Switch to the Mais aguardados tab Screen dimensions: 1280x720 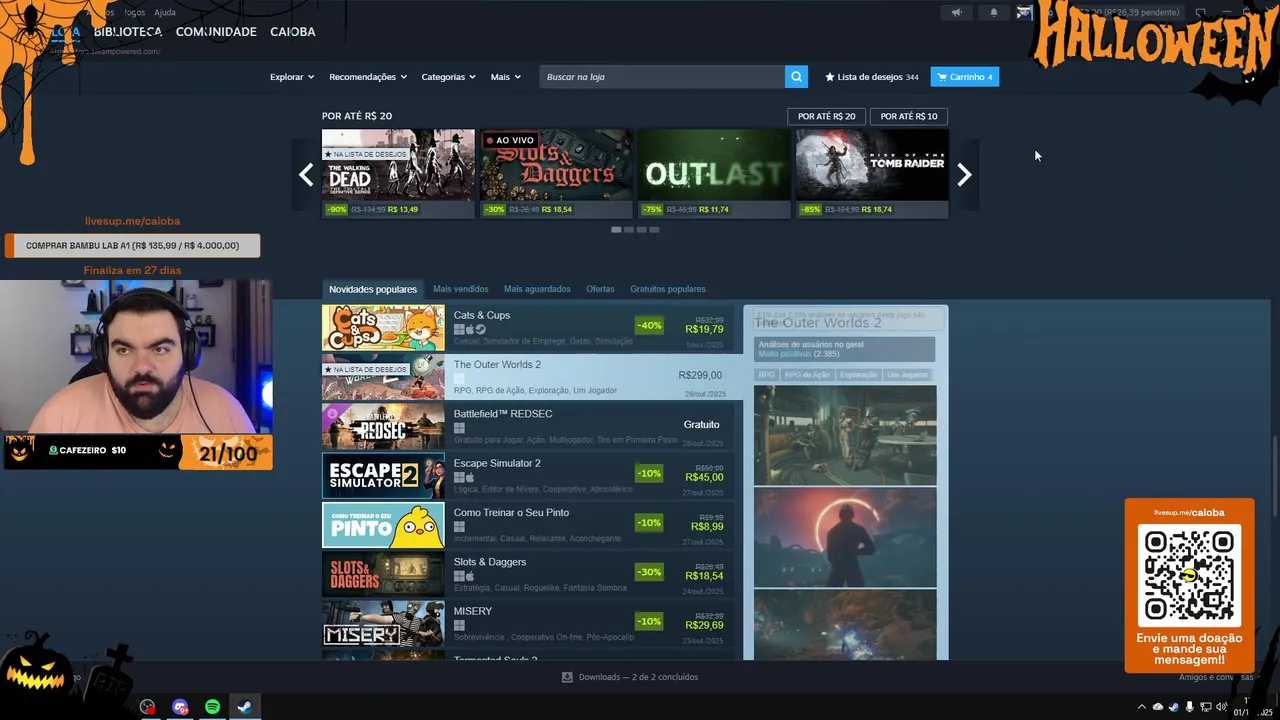pos(537,289)
